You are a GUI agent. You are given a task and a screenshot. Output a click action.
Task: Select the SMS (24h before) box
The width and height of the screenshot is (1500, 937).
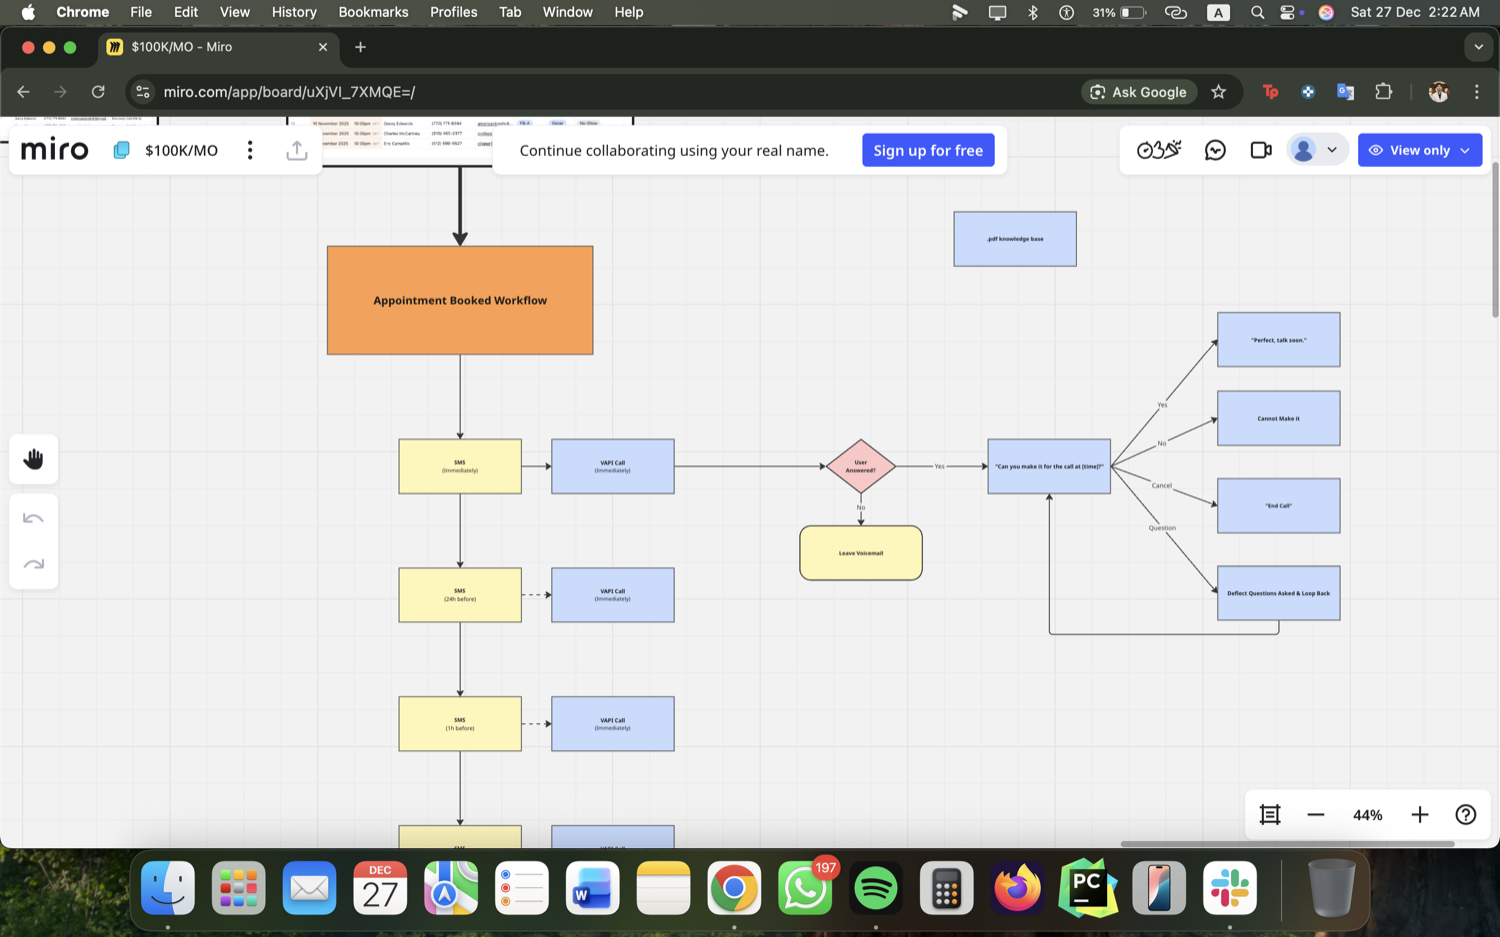click(460, 595)
